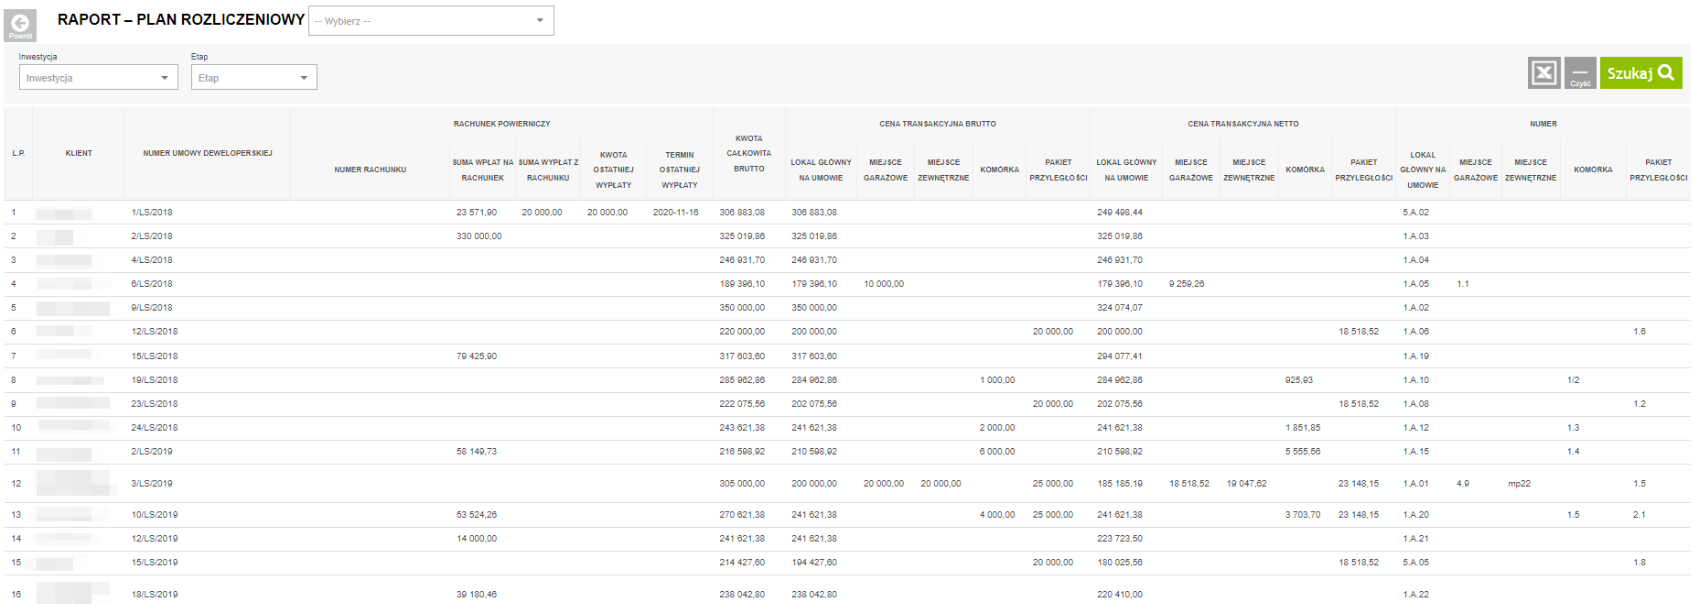Image resolution: width=1692 pixels, height=604 pixels.
Task: Select contract number 18/LS/2019
Action: (154, 594)
